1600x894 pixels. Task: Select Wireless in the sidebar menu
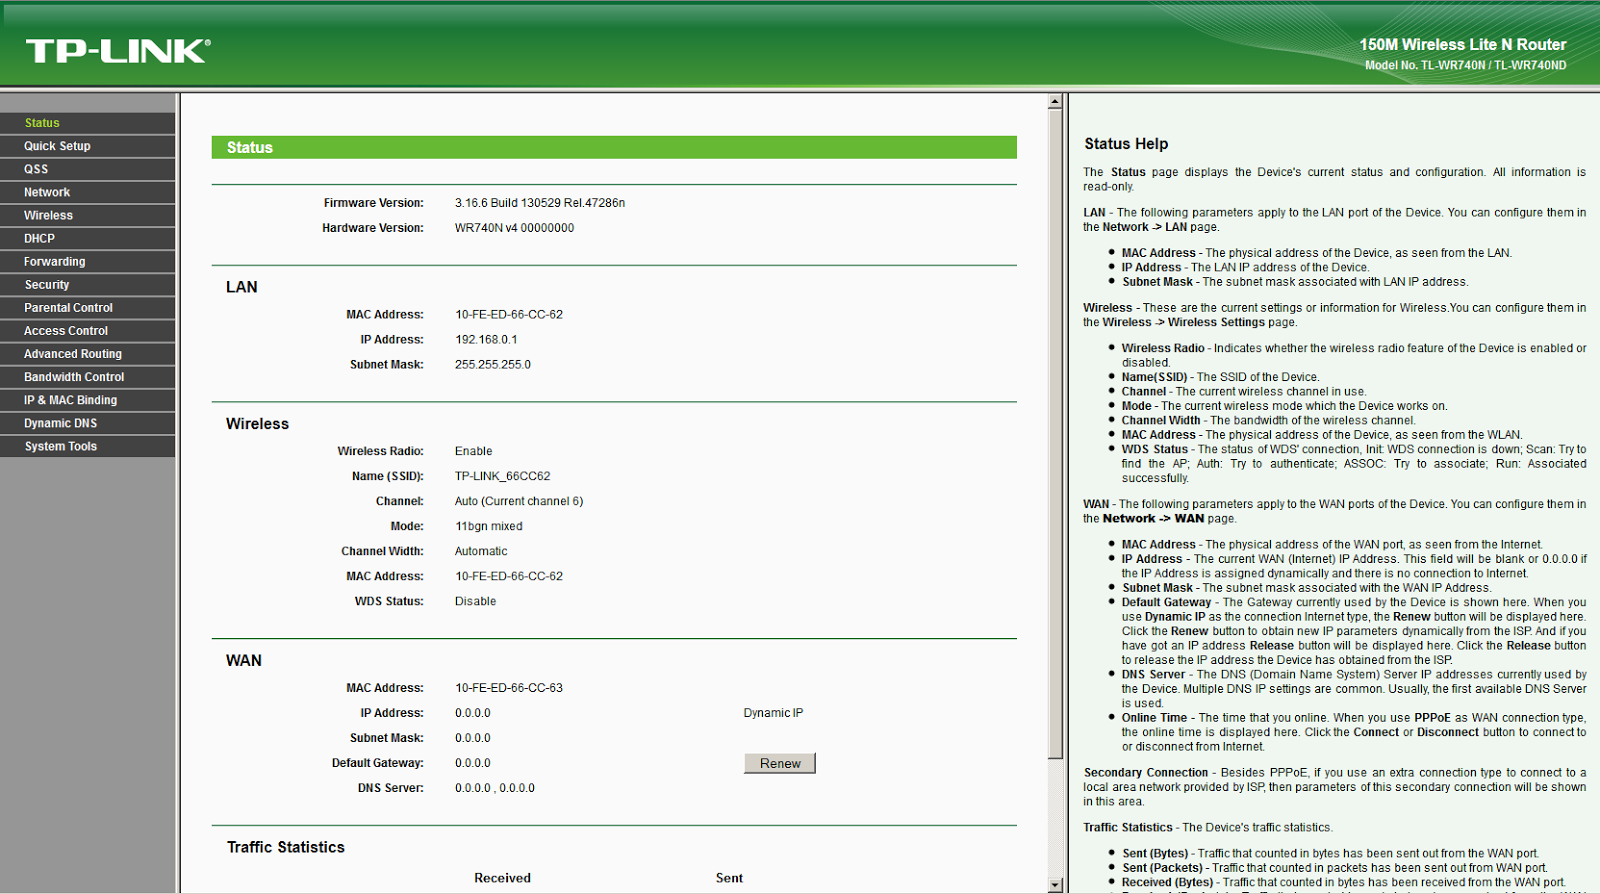(x=88, y=215)
